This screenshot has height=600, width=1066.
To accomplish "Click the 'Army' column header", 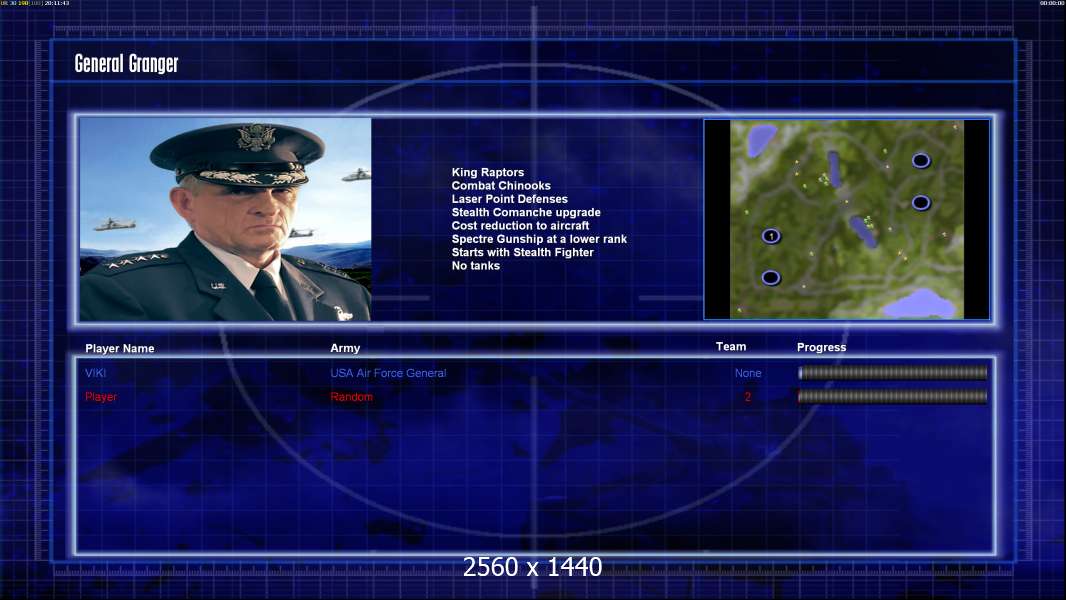I will click(x=345, y=348).
